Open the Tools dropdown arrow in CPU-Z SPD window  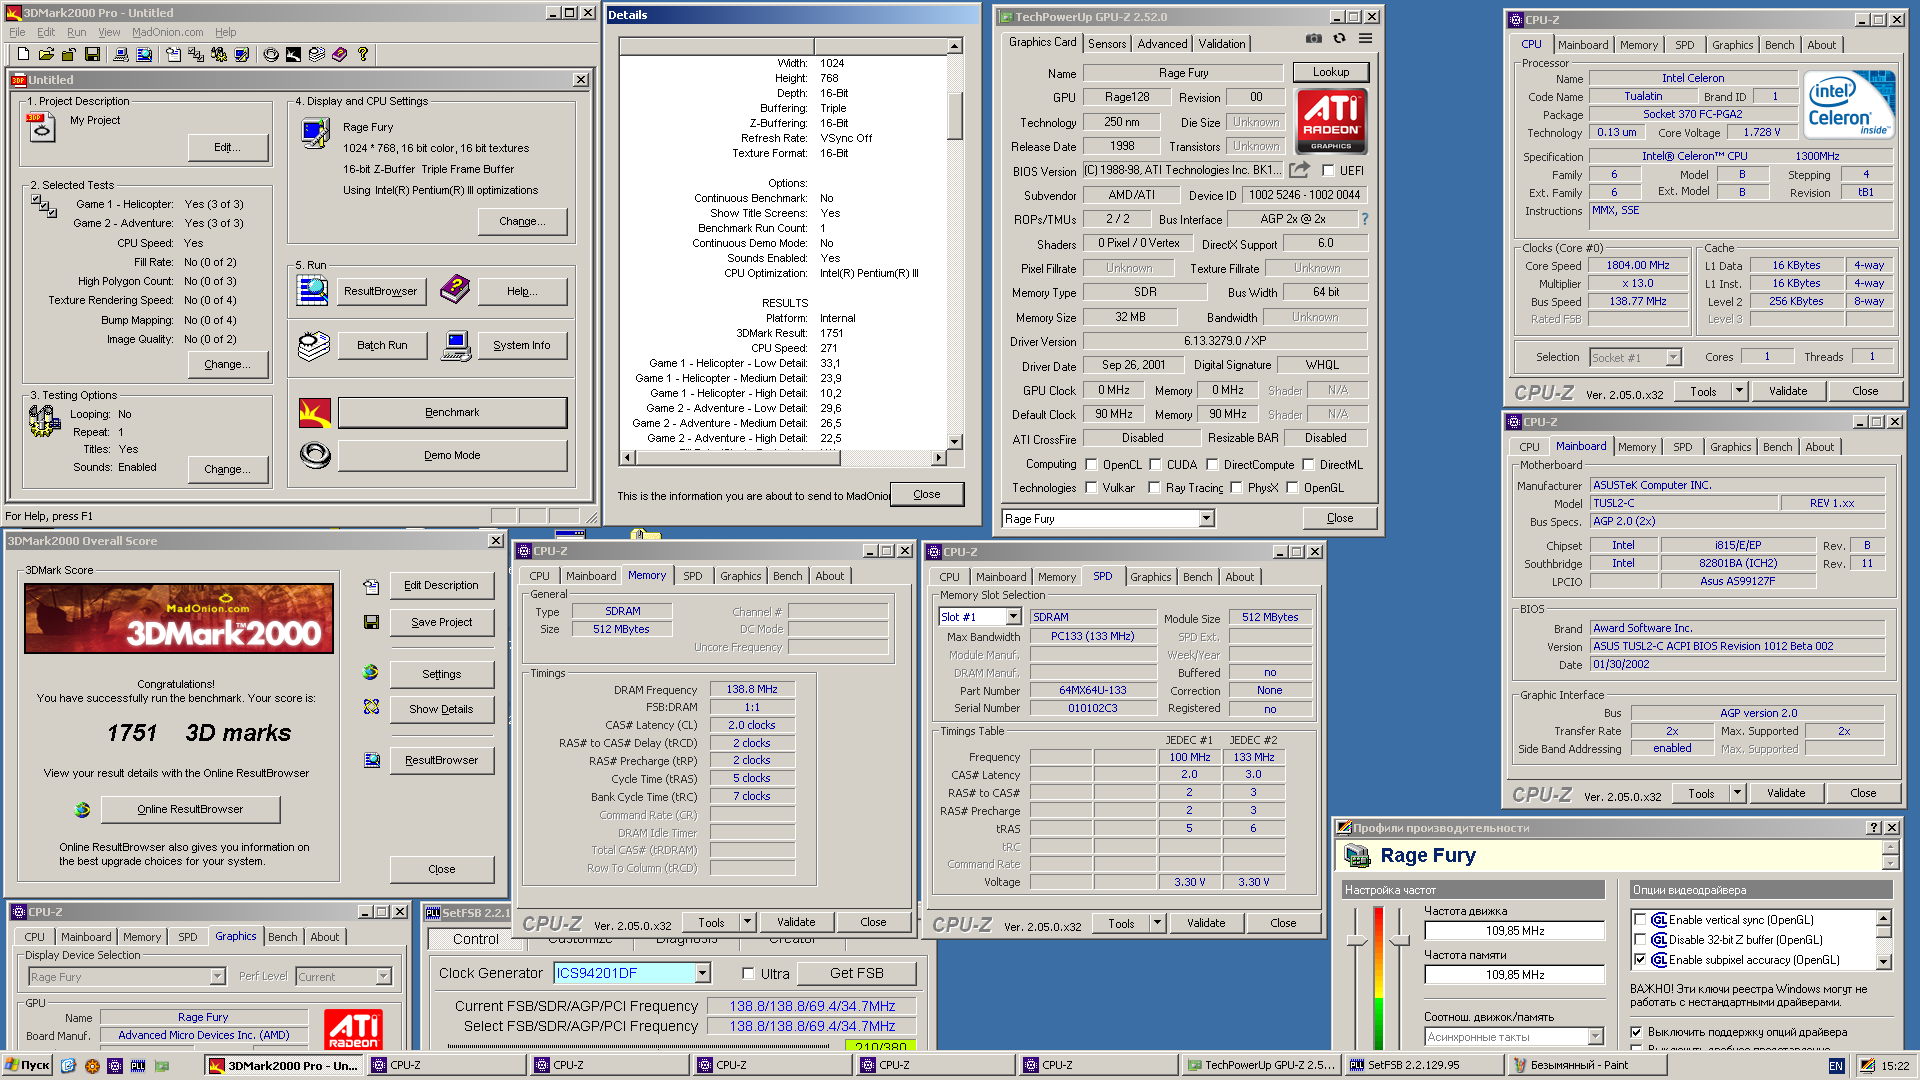[1157, 923]
